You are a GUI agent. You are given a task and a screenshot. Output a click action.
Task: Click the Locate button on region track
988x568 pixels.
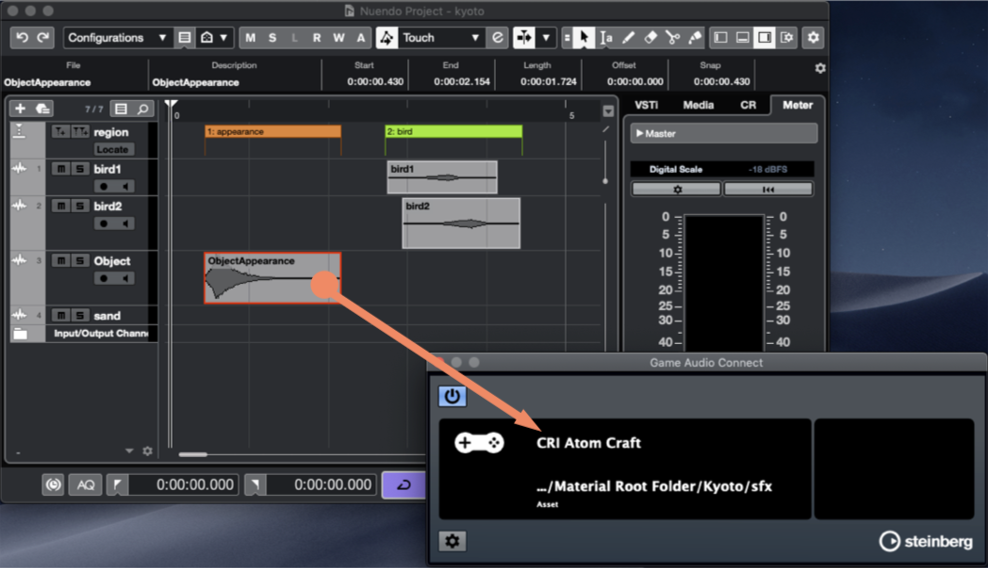pyautogui.click(x=112, y=149)
